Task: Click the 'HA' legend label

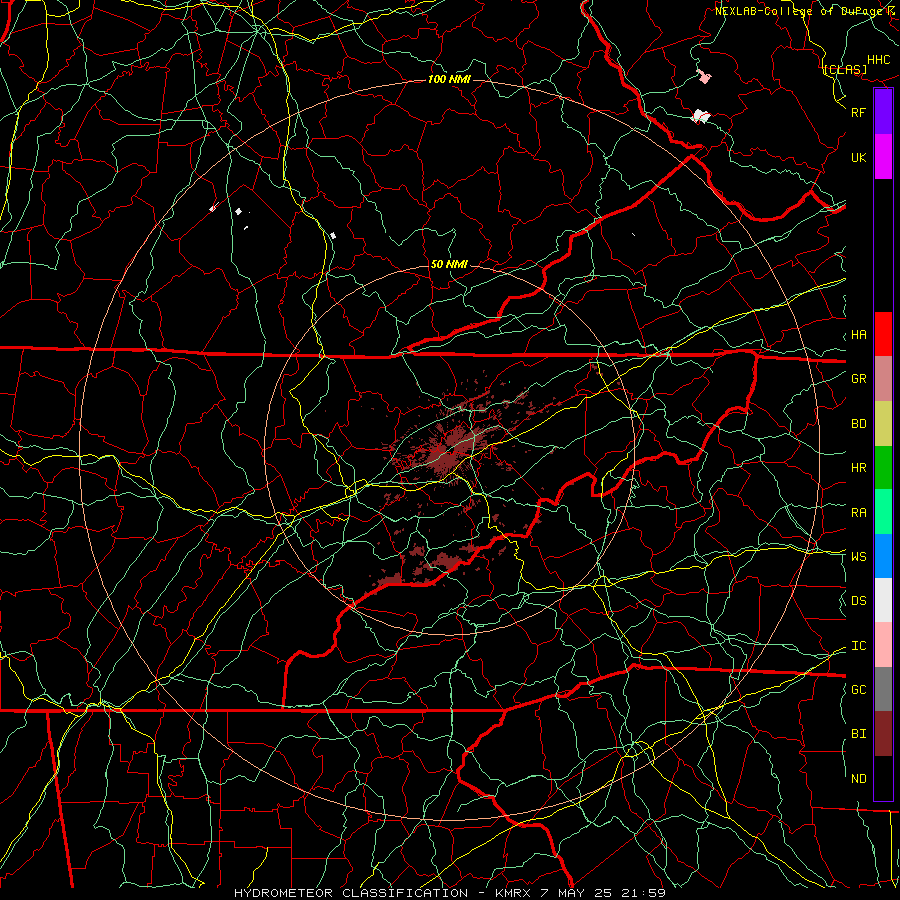Action: (858, 335)
